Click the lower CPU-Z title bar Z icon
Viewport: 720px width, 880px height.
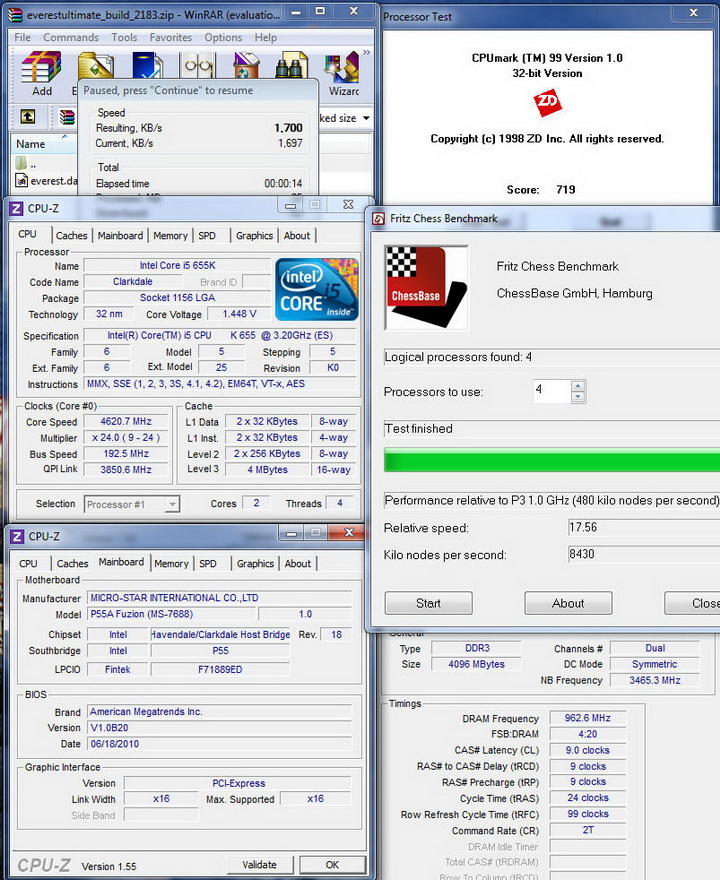click(17, 536)
